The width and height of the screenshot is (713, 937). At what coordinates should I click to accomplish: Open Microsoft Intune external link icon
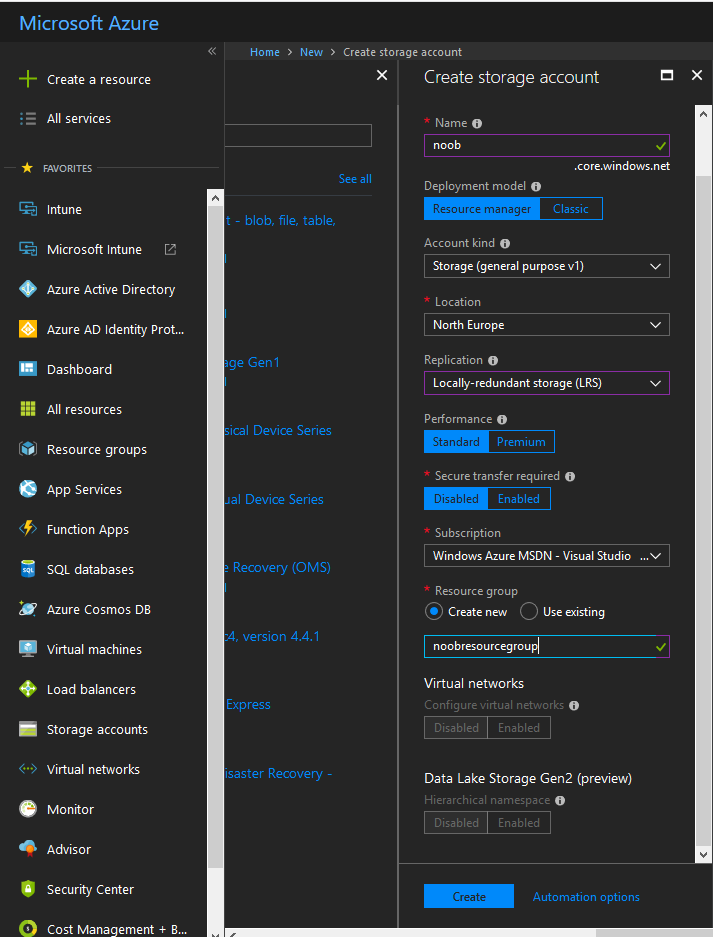coord(170,249)
